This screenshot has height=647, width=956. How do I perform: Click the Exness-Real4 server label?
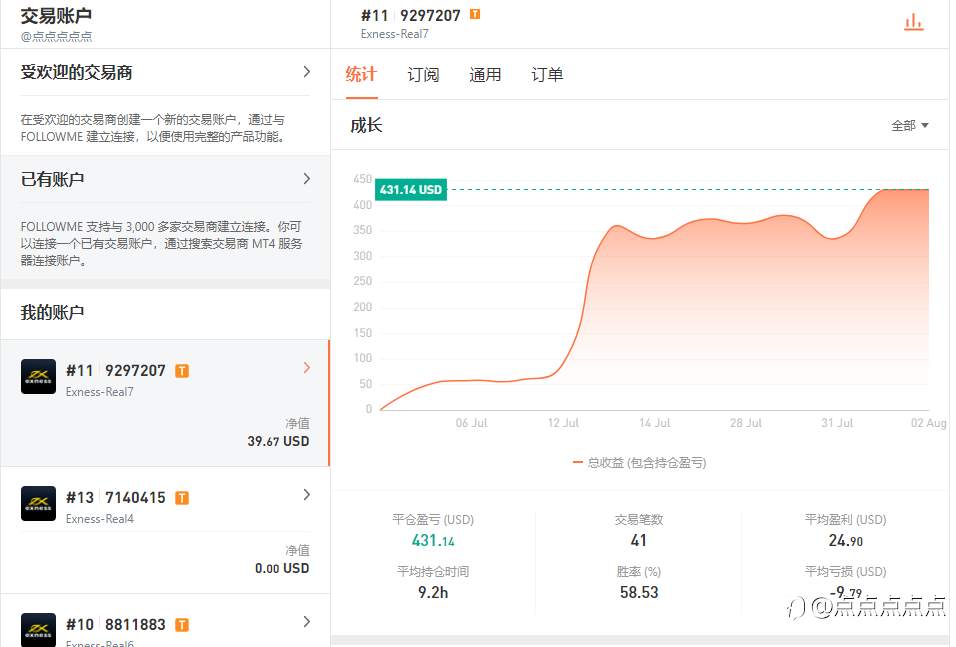(99, 519)
